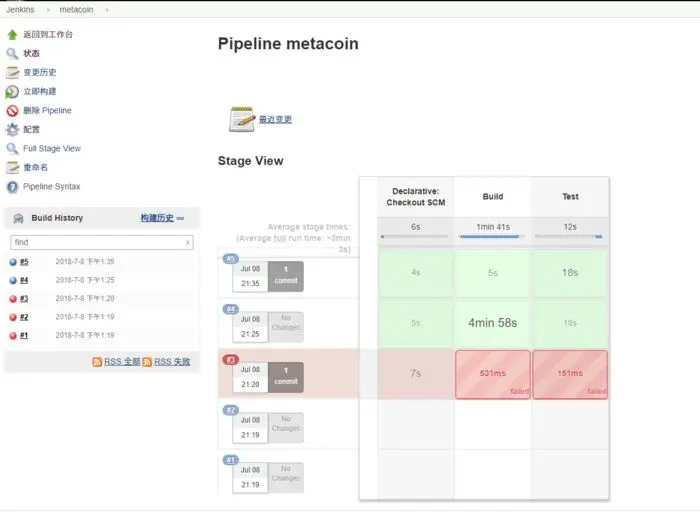
Task: Clear the find box with the x icon
Action: (x=188, y=242)
